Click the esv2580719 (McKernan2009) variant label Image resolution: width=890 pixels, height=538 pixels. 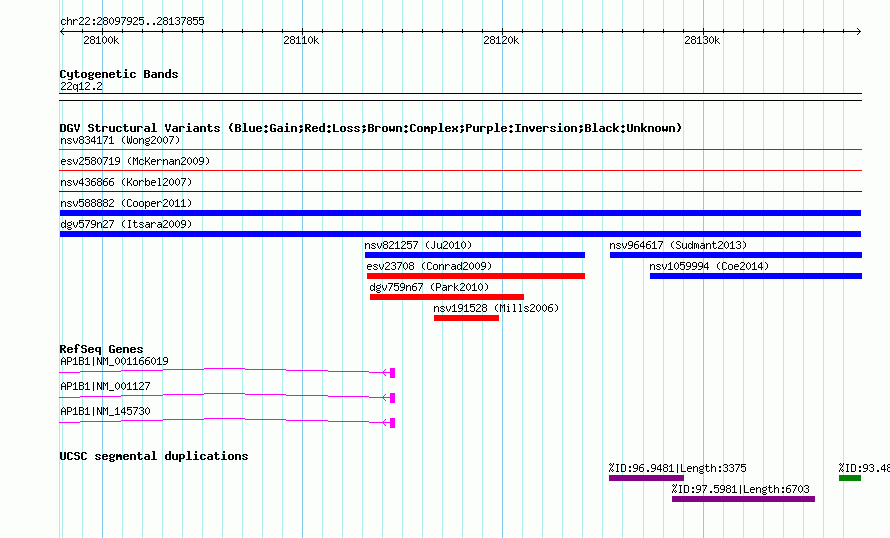[135, 161]
